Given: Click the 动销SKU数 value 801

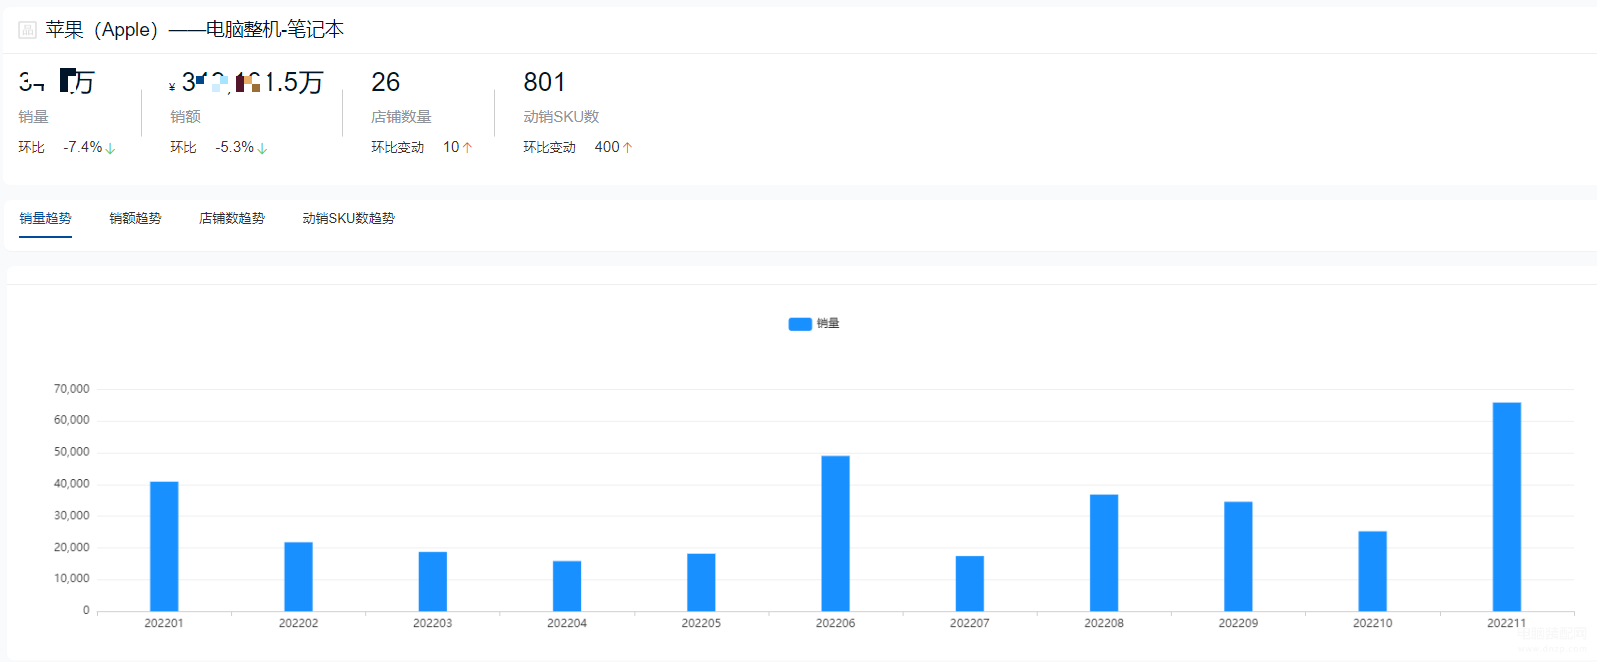Looking at the screenshot, I should (544, 82).
